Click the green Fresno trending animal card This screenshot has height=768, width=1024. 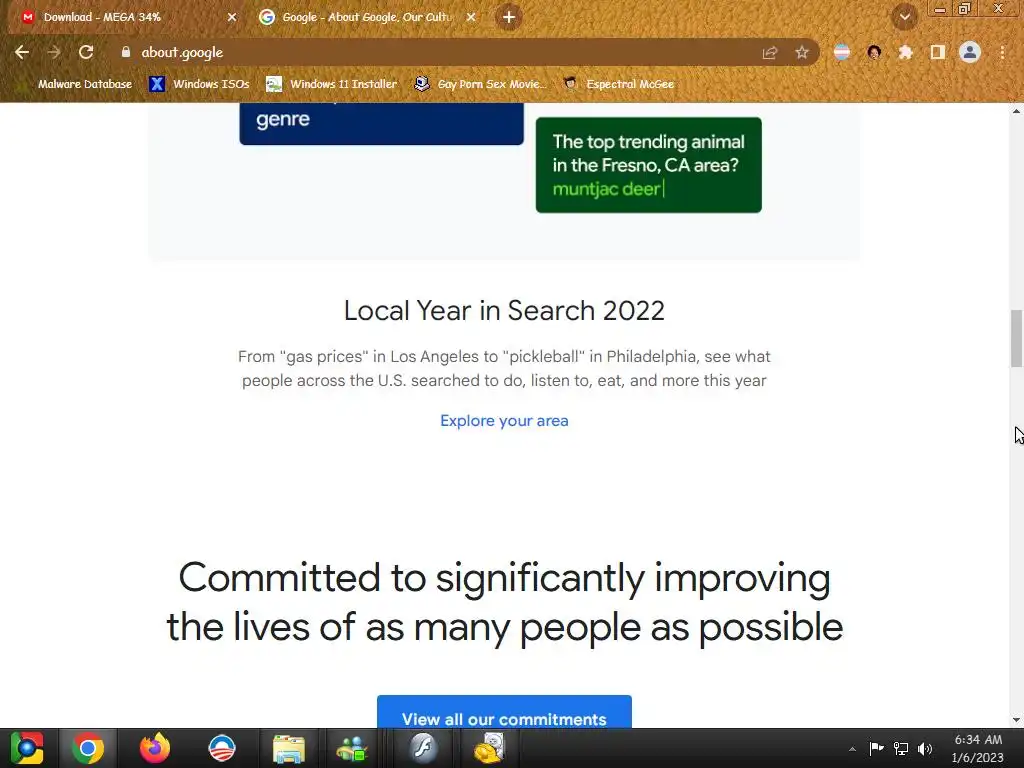point(648,165)
